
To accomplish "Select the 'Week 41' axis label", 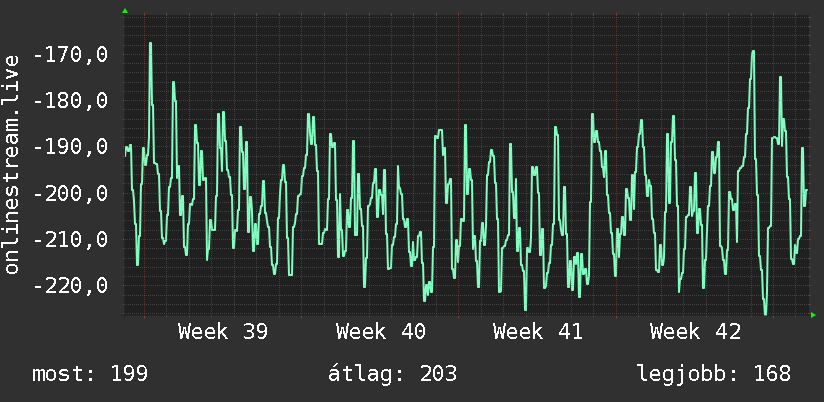I will click(538, 332).
